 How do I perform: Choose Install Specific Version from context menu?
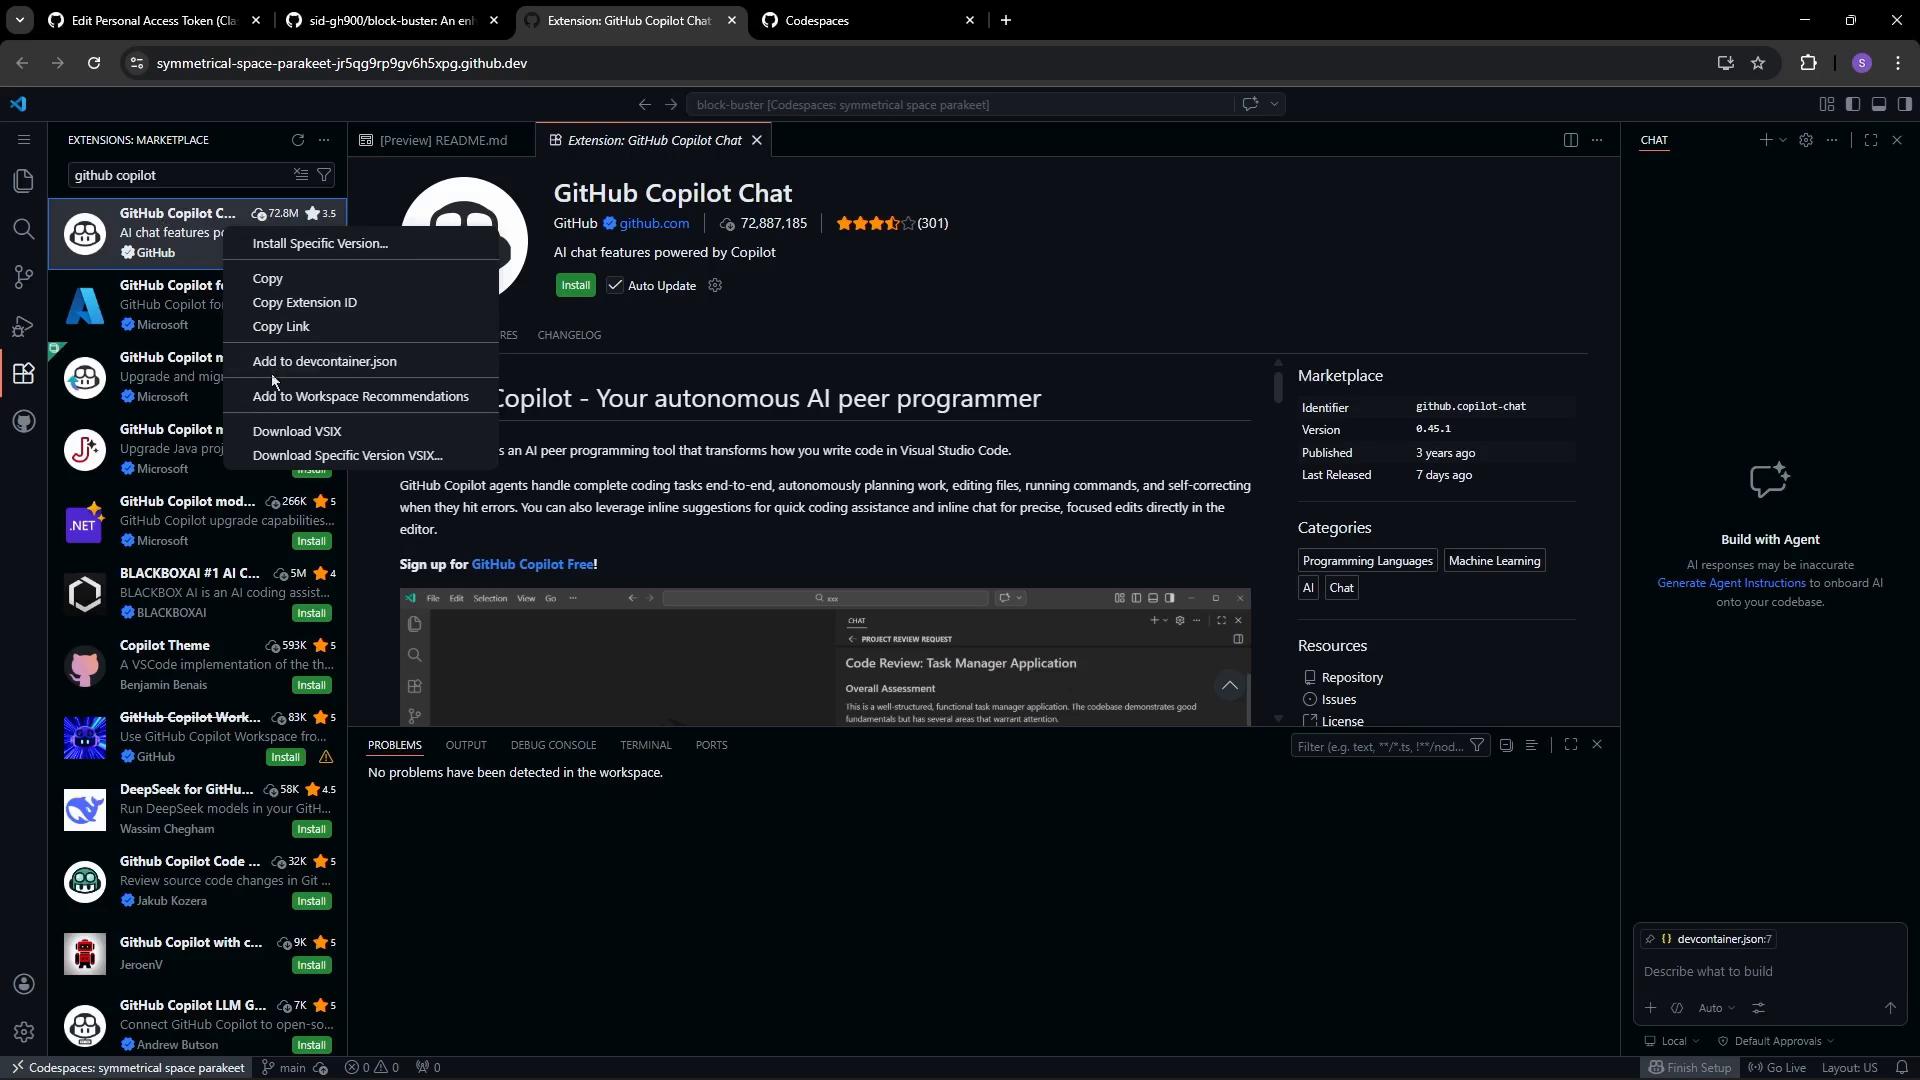coord(360,243)
